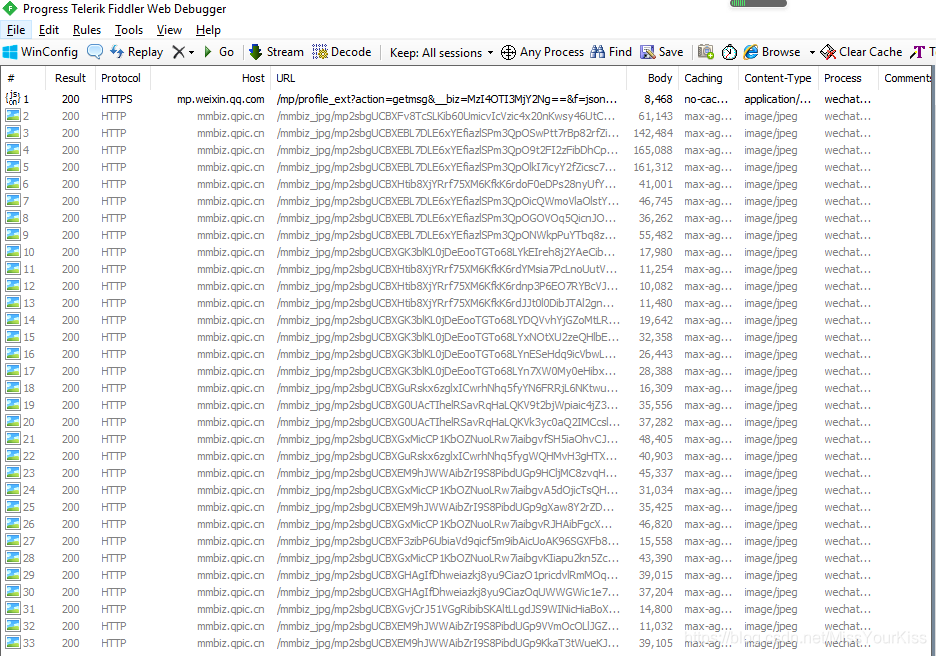936x656 pixels.
Task: Open the View menu
Action: click(x=170, y=30)
